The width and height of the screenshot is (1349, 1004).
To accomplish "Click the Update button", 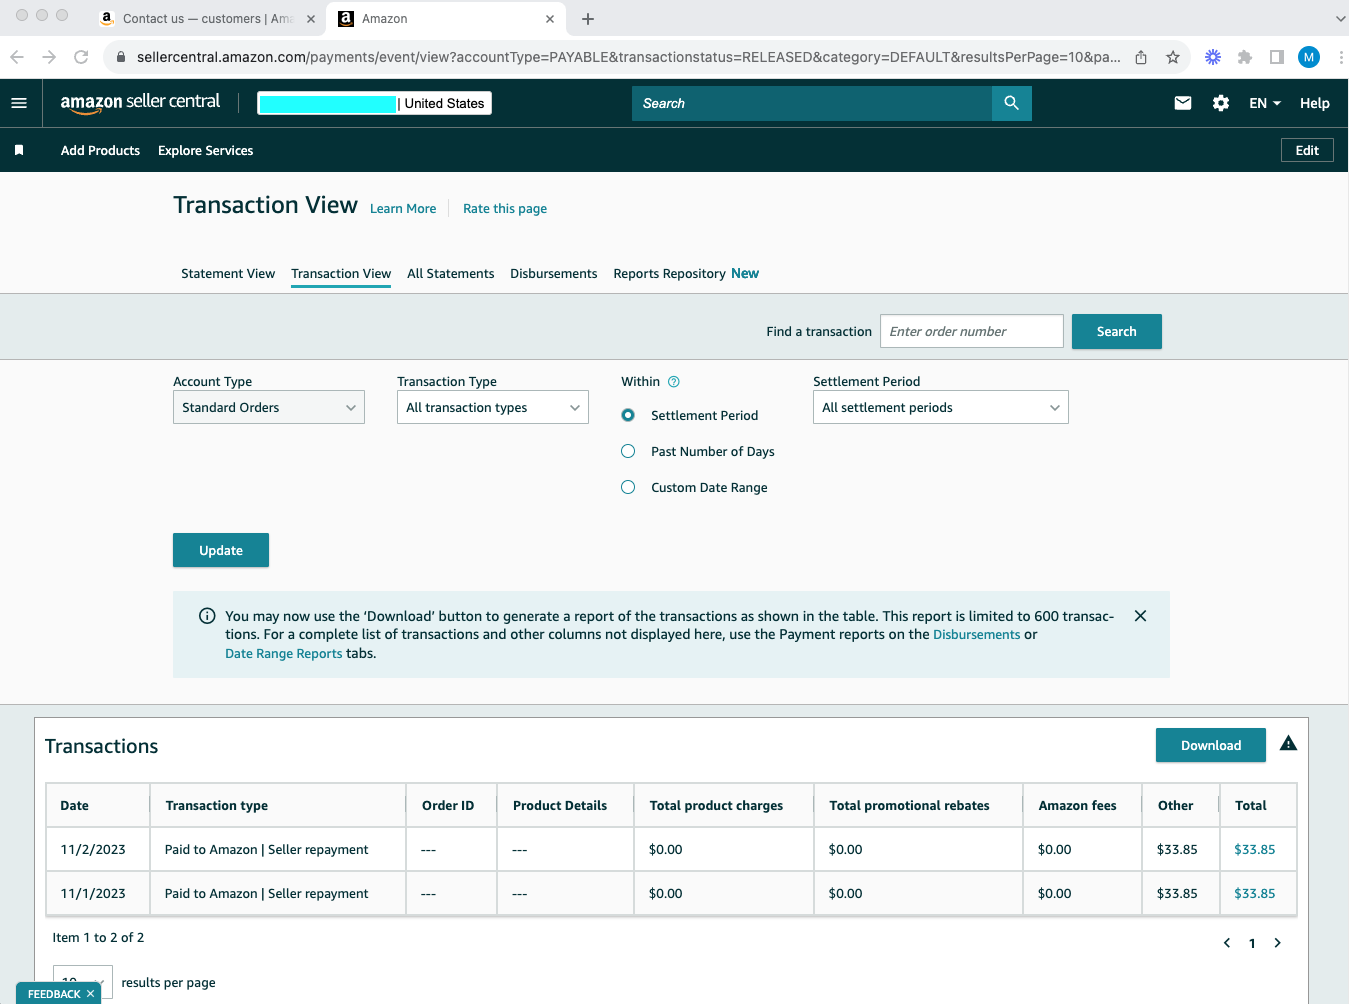I will [x=221, y=550].
